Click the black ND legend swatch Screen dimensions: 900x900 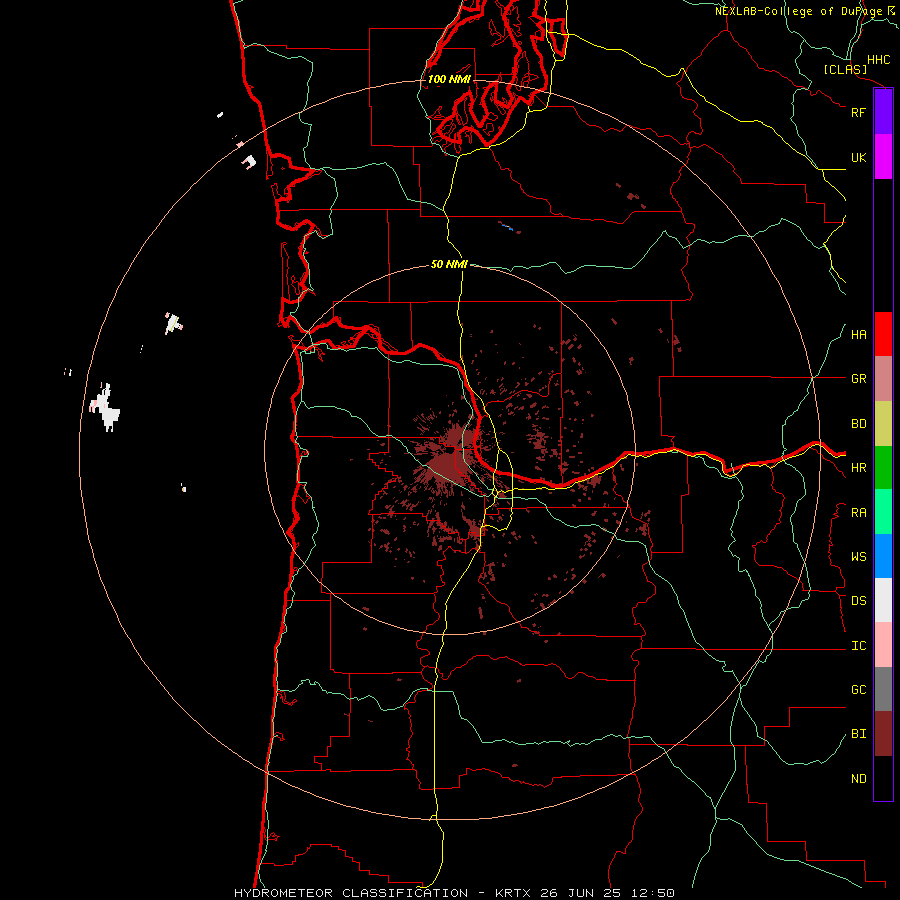883,778
